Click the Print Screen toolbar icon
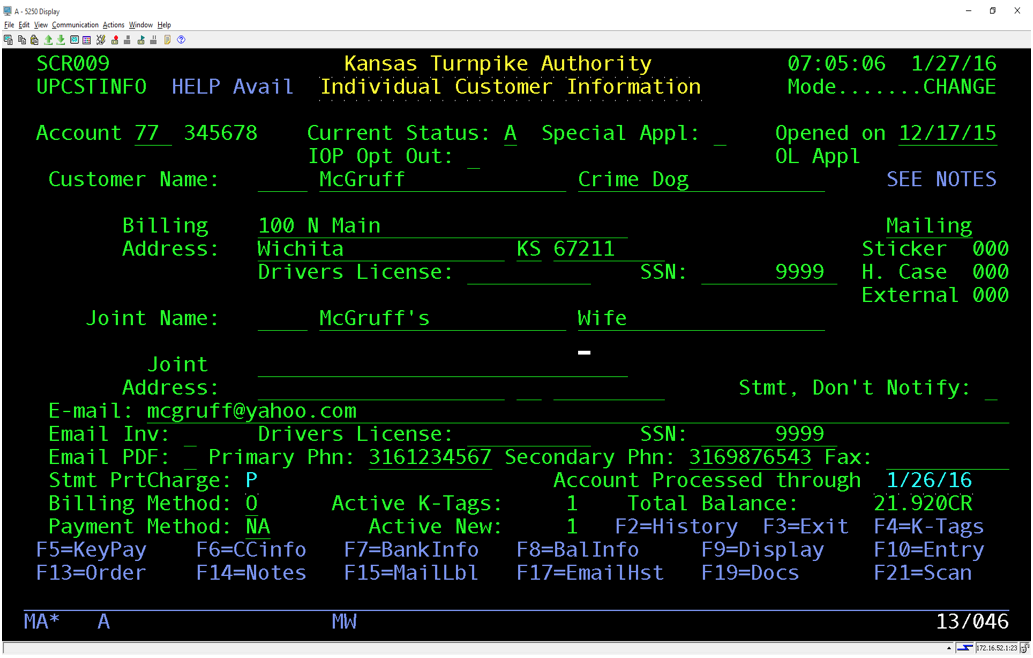The image size is (1033, 658). [x=8, y=40]
